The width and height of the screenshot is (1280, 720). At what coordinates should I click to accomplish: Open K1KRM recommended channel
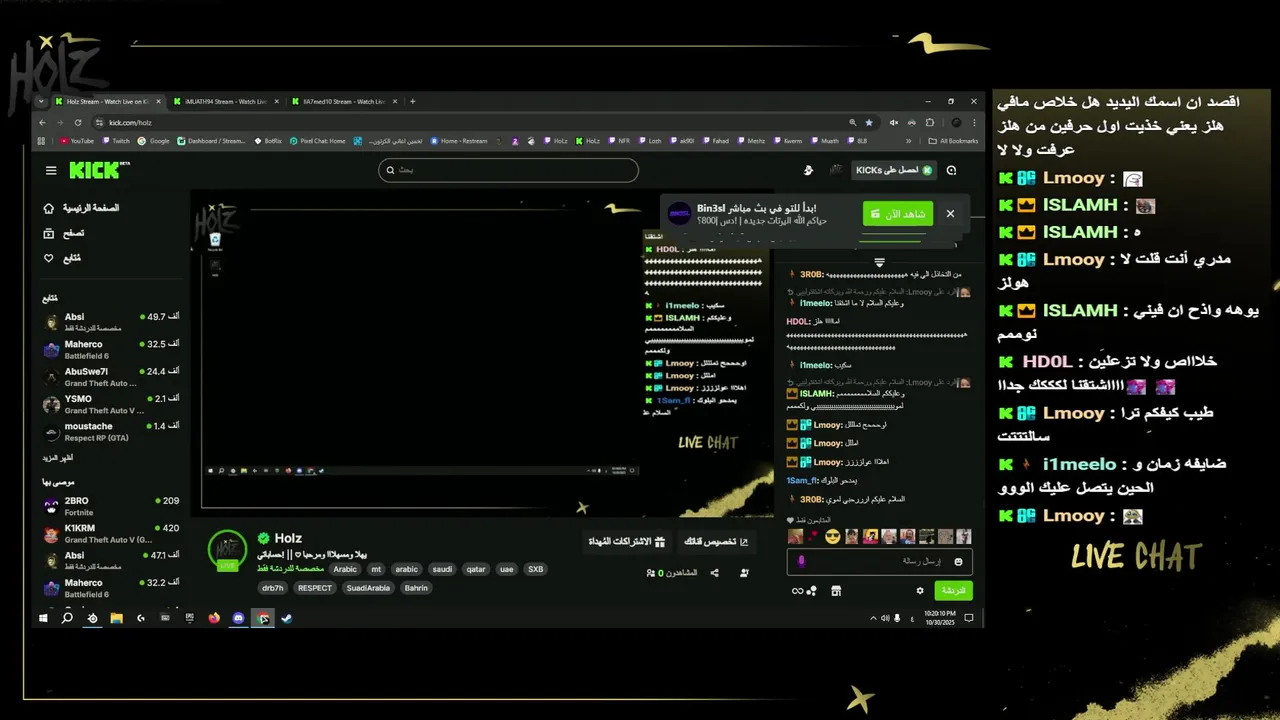point(111,534)
